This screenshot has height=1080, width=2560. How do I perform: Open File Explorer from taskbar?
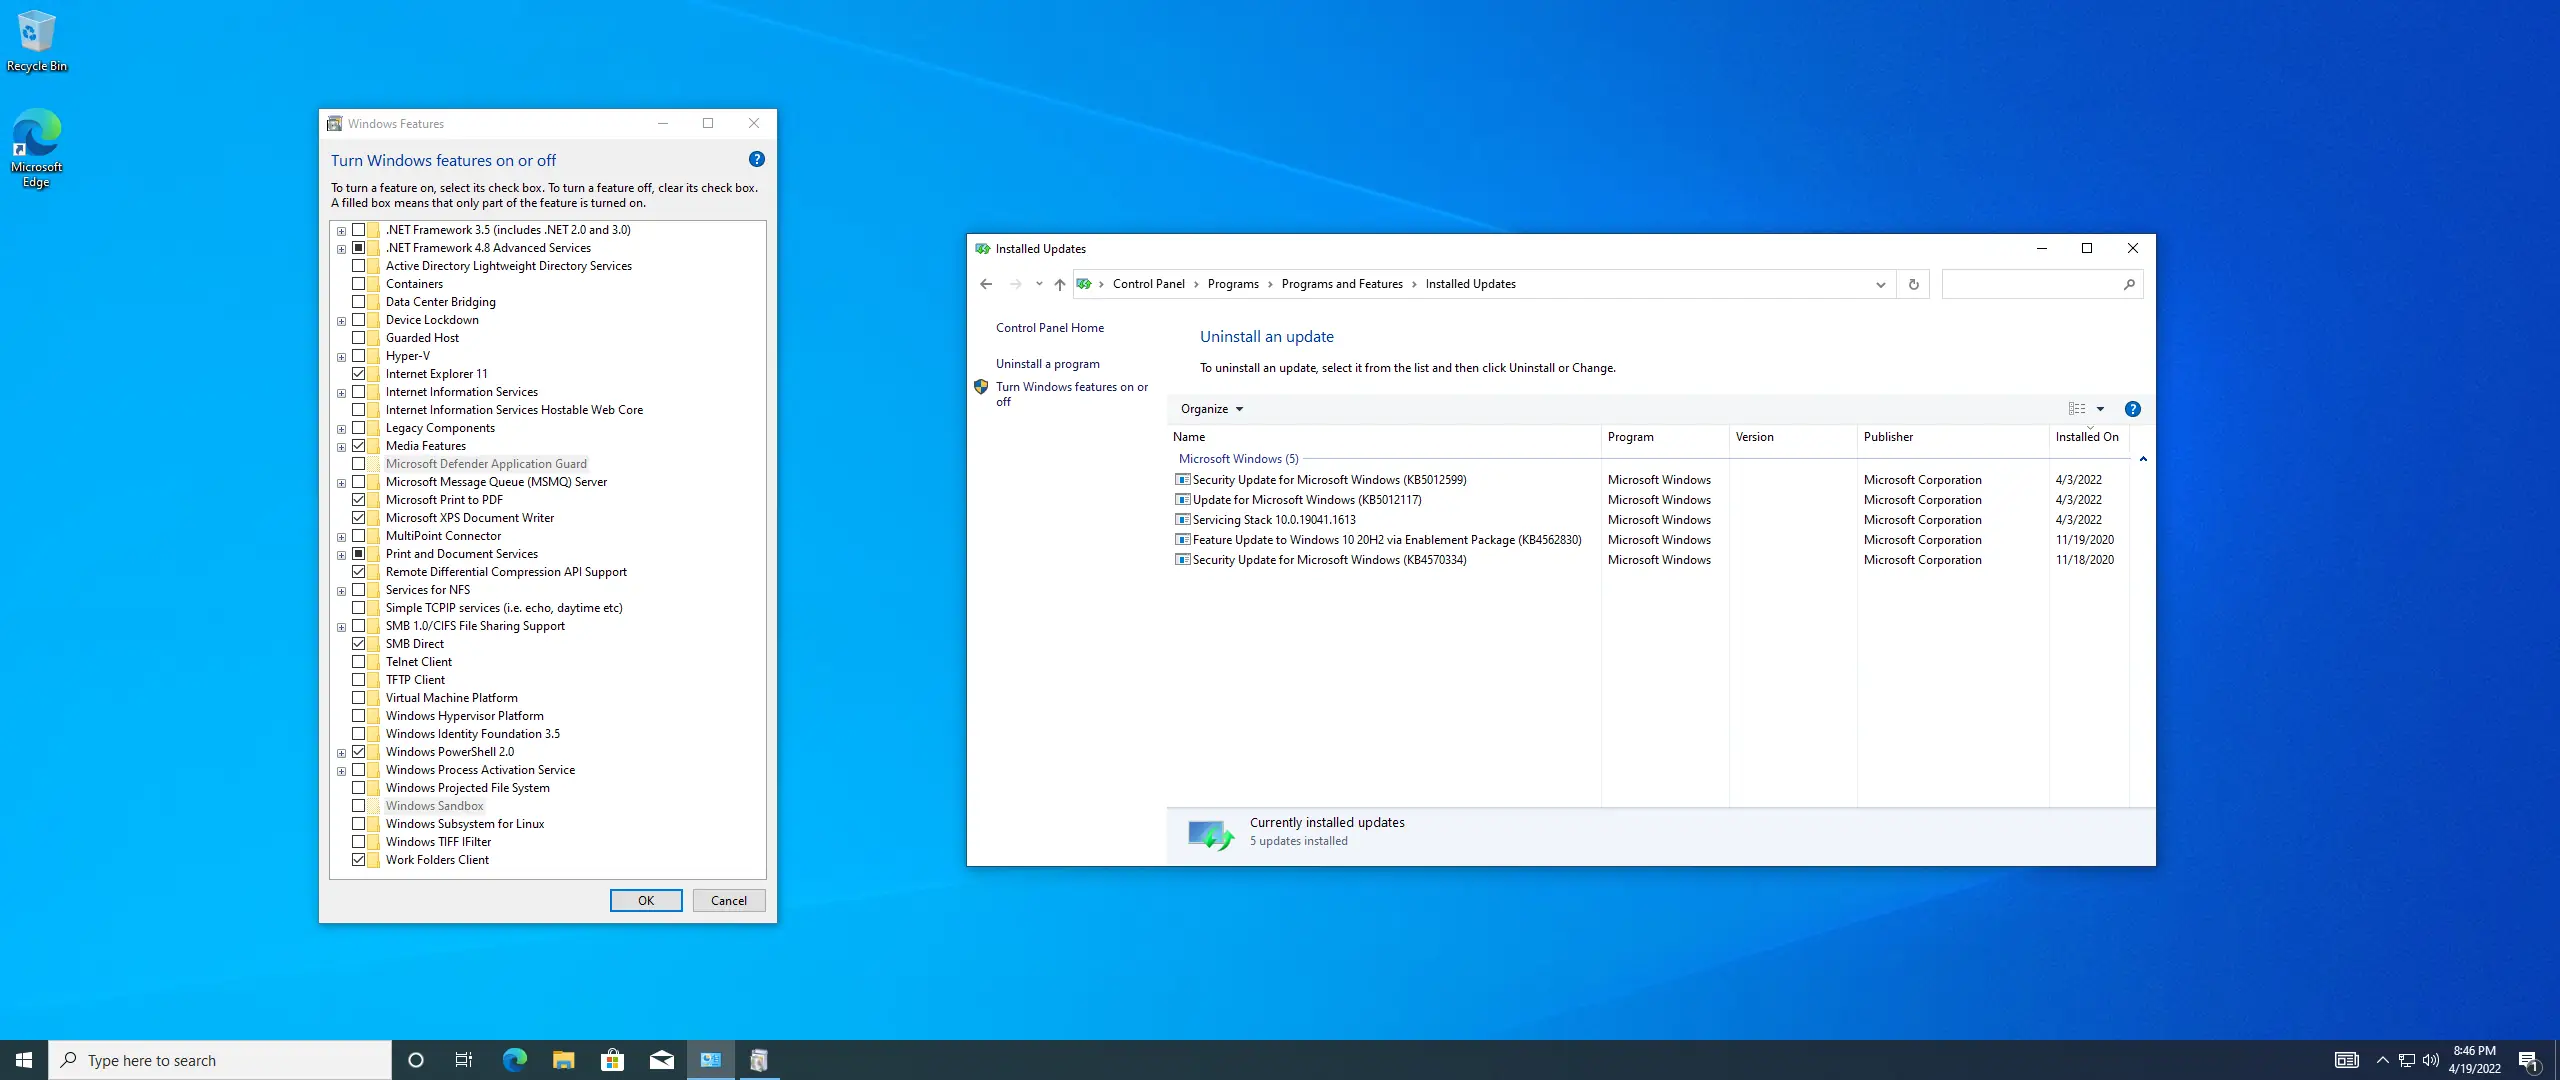[563, 1060]
